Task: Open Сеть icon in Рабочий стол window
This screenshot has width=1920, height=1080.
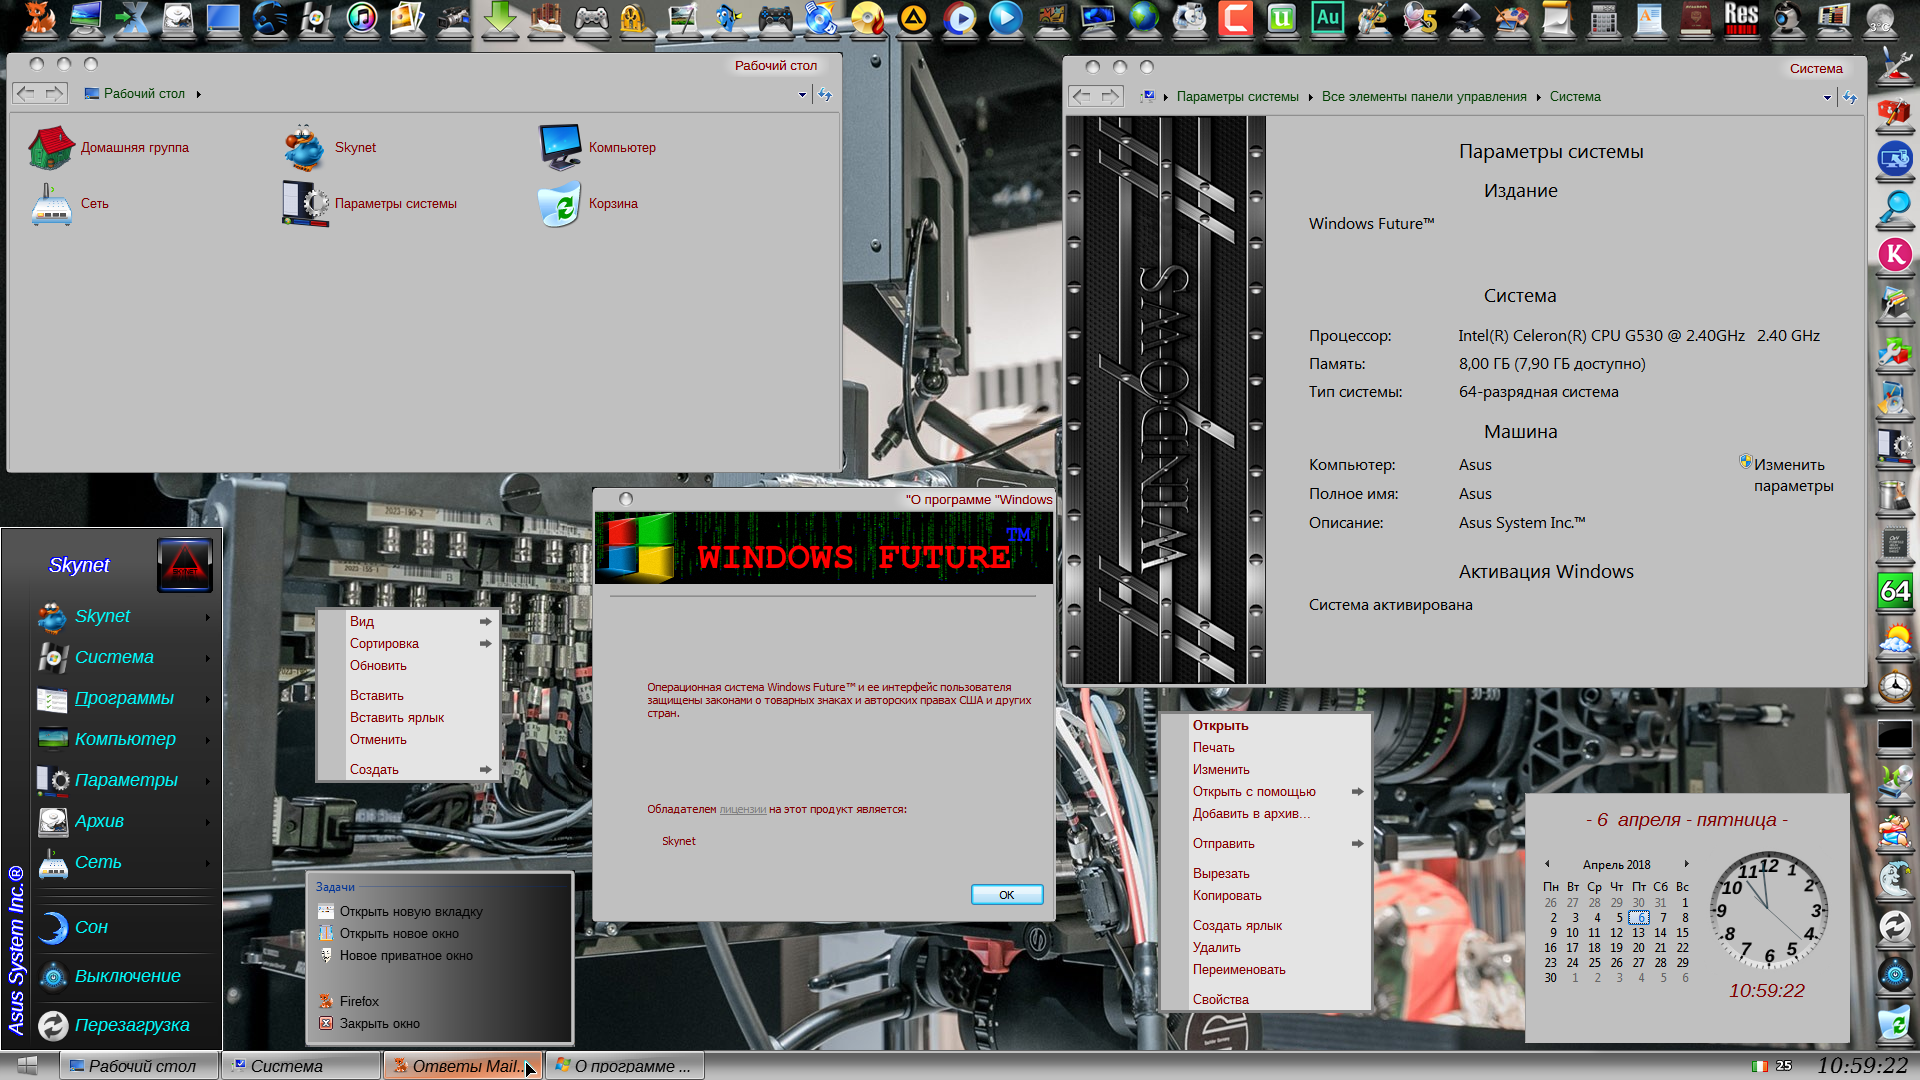Action: (x=70, y=203)
